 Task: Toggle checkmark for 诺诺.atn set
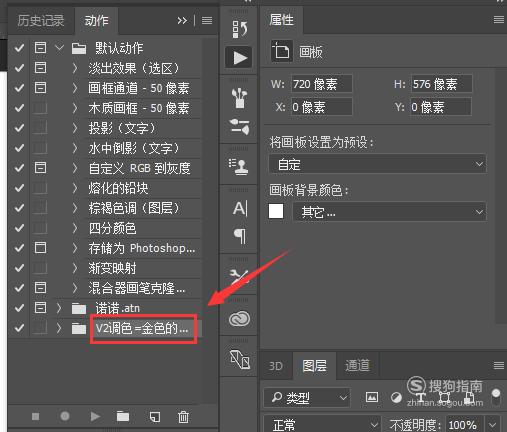[19, 308]
